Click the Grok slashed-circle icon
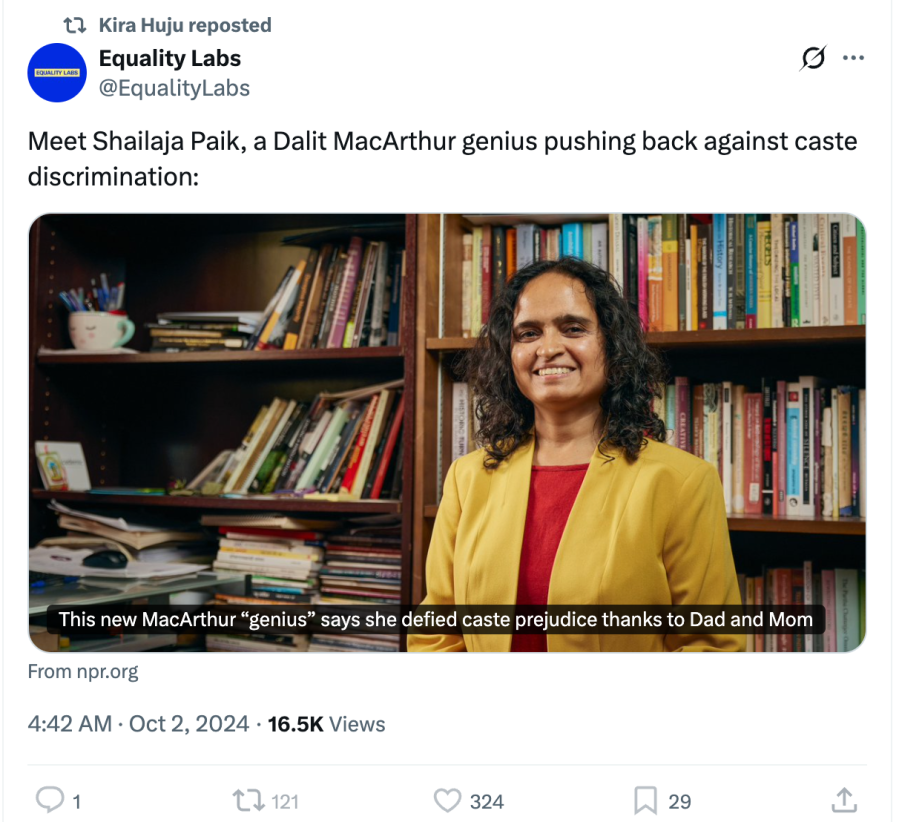Viewport: 899px width, 822px height. pos(813,59)
